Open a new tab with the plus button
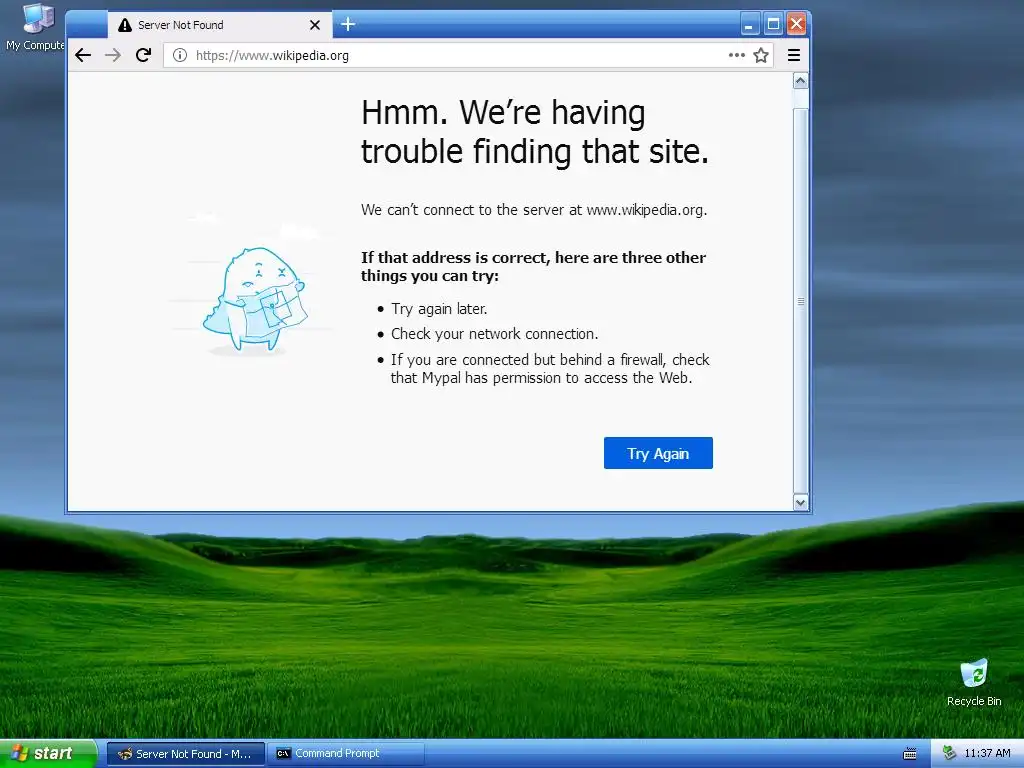Image resolution: width=1024 pixels, height=768 pixels. click(x=348, y=25)
